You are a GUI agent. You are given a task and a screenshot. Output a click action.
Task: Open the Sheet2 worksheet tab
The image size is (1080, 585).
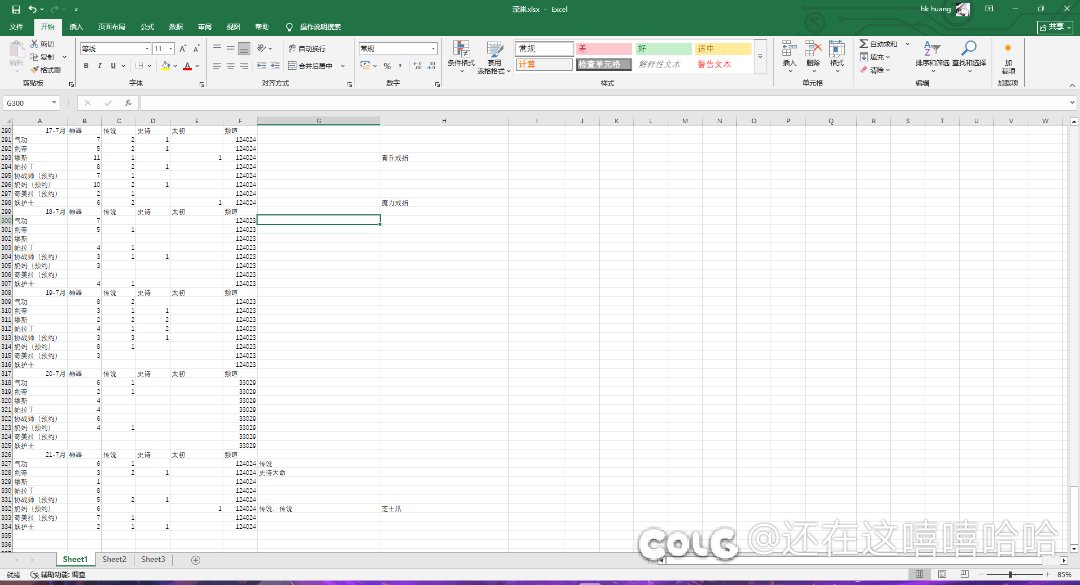pos(114,560)
